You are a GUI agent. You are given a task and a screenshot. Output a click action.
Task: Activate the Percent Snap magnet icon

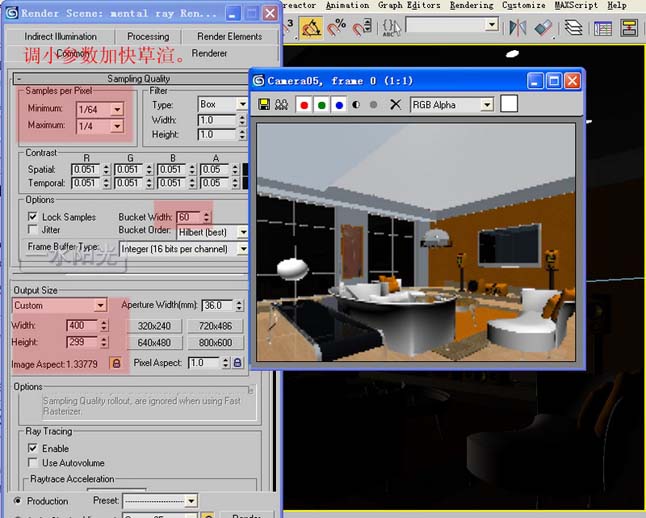point(337,27)
